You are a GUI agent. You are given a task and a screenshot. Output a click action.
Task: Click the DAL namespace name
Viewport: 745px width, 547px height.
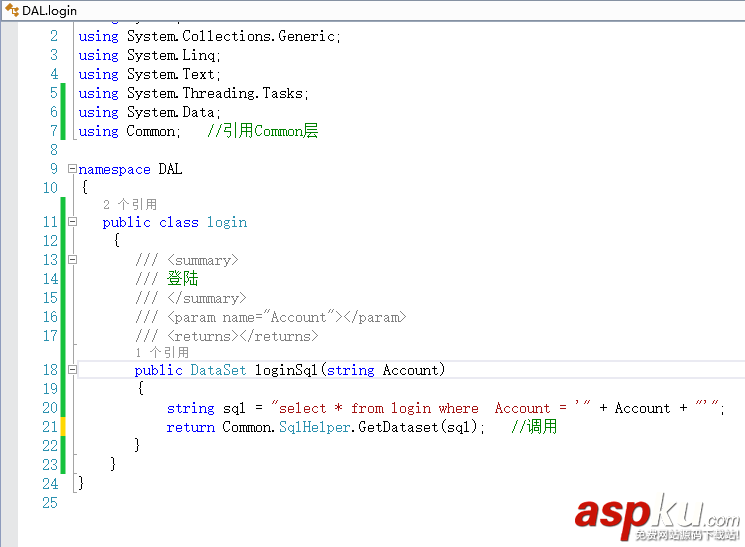tap(170, 169)
